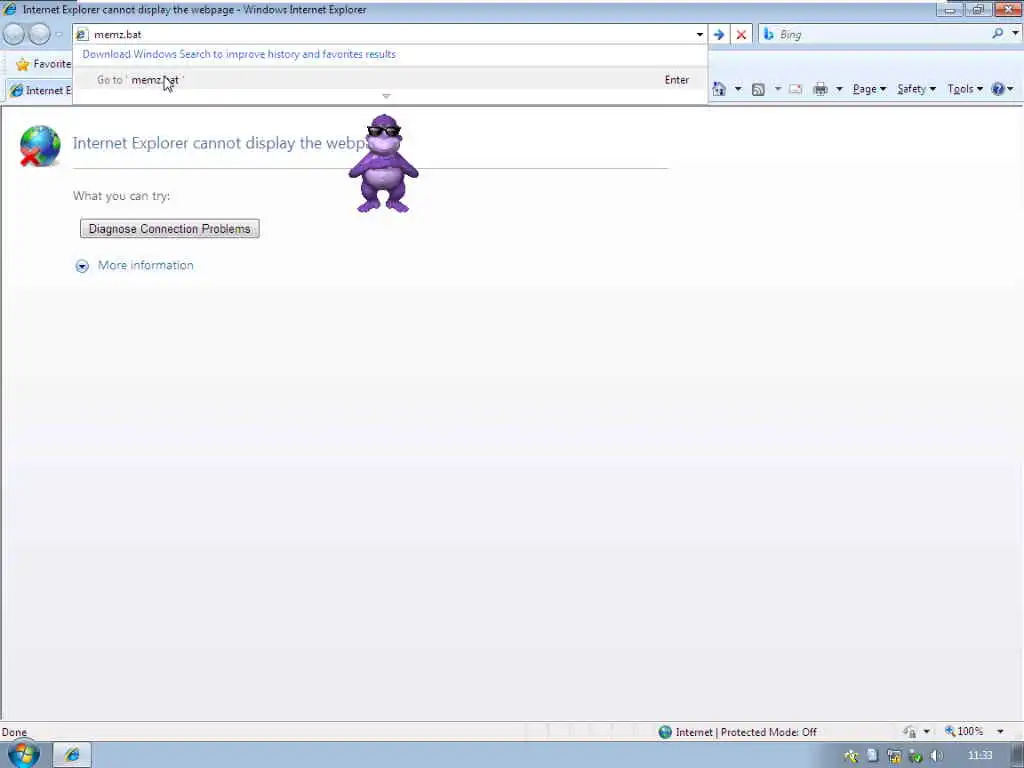Click the page icon in address bar
Screen dimensions: 1024x768
82,35
